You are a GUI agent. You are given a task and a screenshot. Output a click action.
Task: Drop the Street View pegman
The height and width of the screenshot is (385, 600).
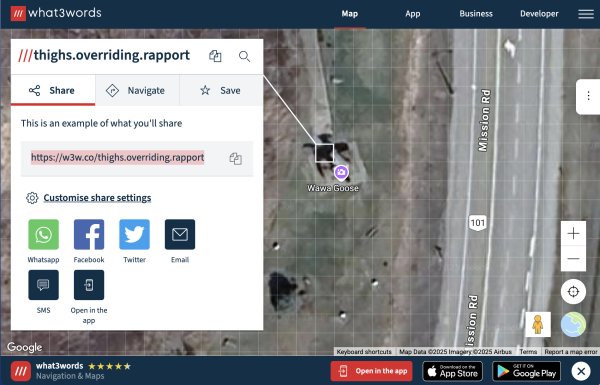[538, 324]
